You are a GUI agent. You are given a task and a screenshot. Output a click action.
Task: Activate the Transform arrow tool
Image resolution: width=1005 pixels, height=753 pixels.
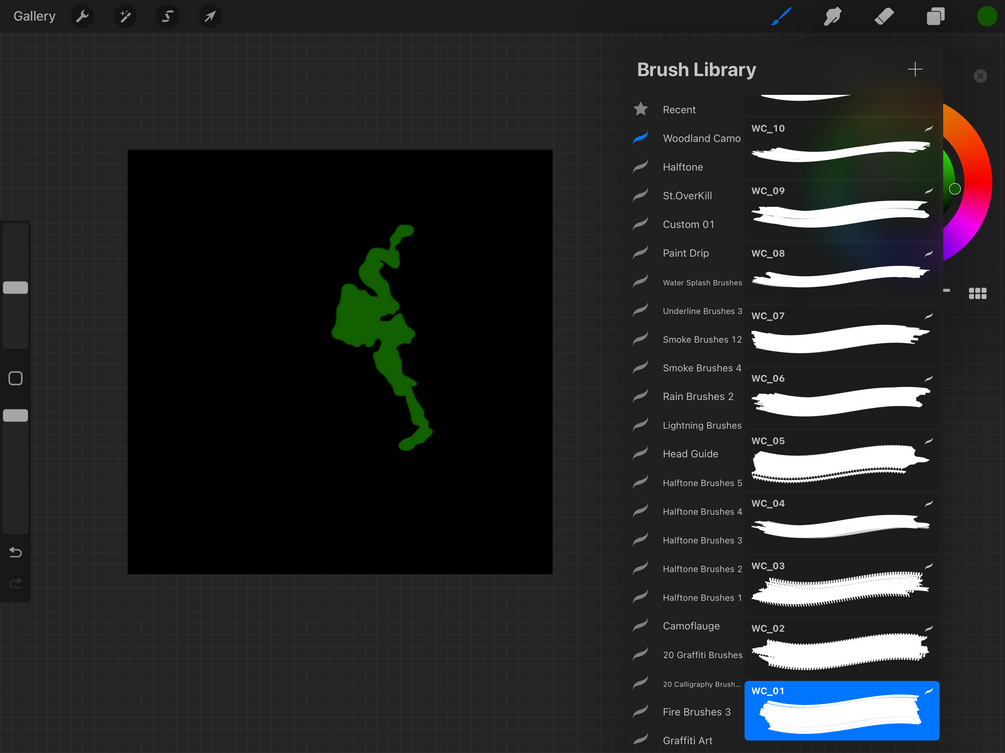[210, 16]
